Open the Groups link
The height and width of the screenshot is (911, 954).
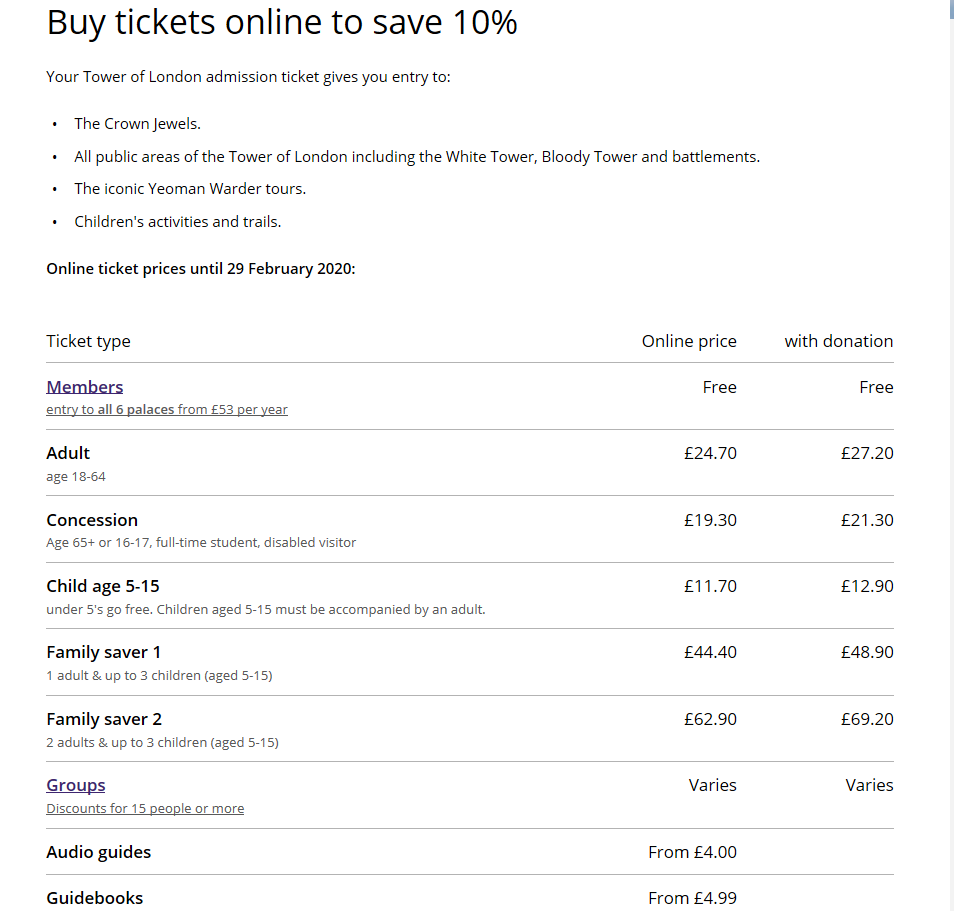coord(76,785)
